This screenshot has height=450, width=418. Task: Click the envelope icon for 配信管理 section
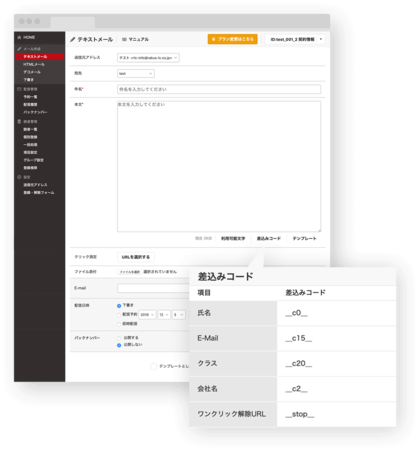coord(19,89)
